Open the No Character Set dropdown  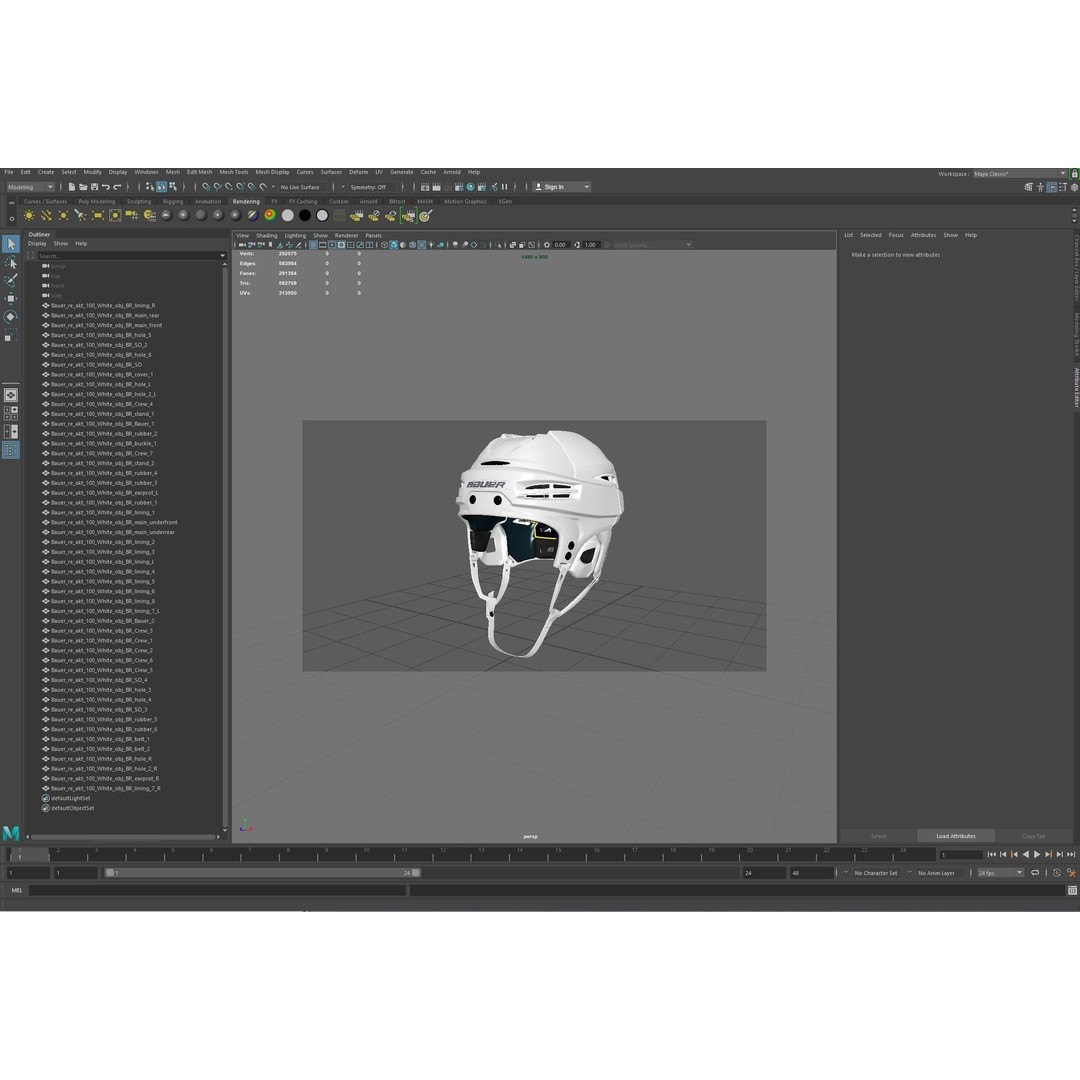pyautogui.click(x=876, y=873)
